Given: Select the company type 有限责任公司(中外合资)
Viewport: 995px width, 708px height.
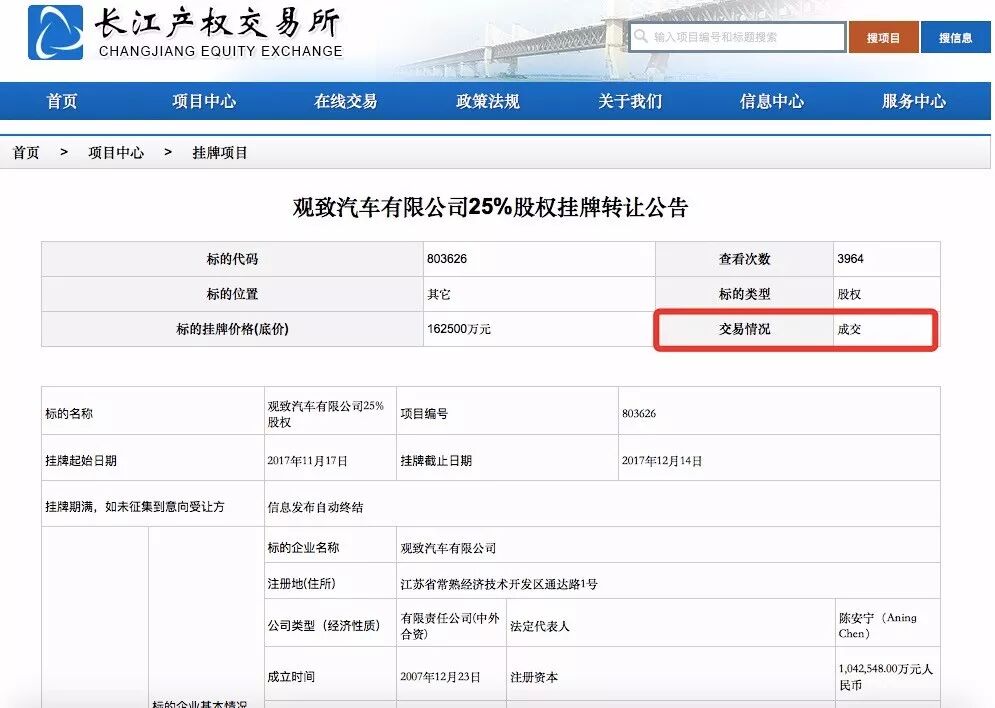Looking at the screenshot, I should [450, 626].
